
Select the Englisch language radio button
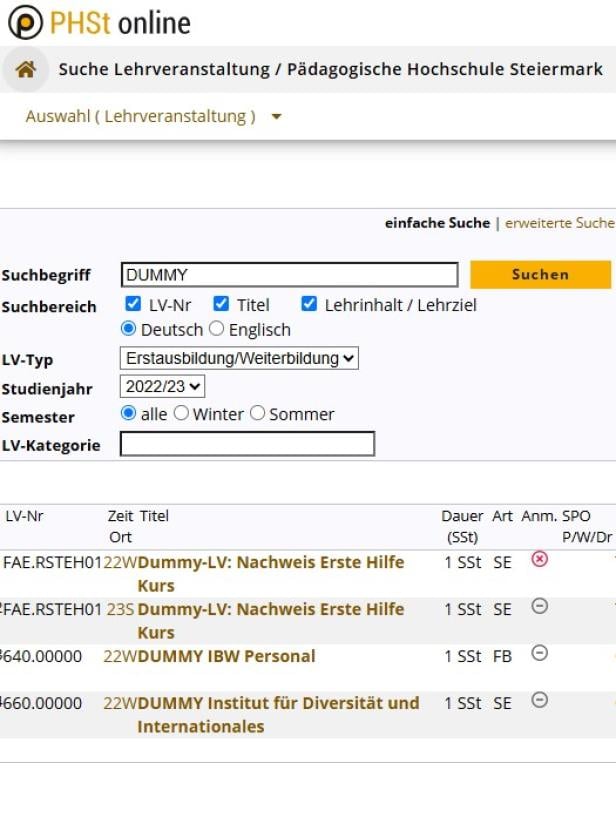[x=217, y=330]
